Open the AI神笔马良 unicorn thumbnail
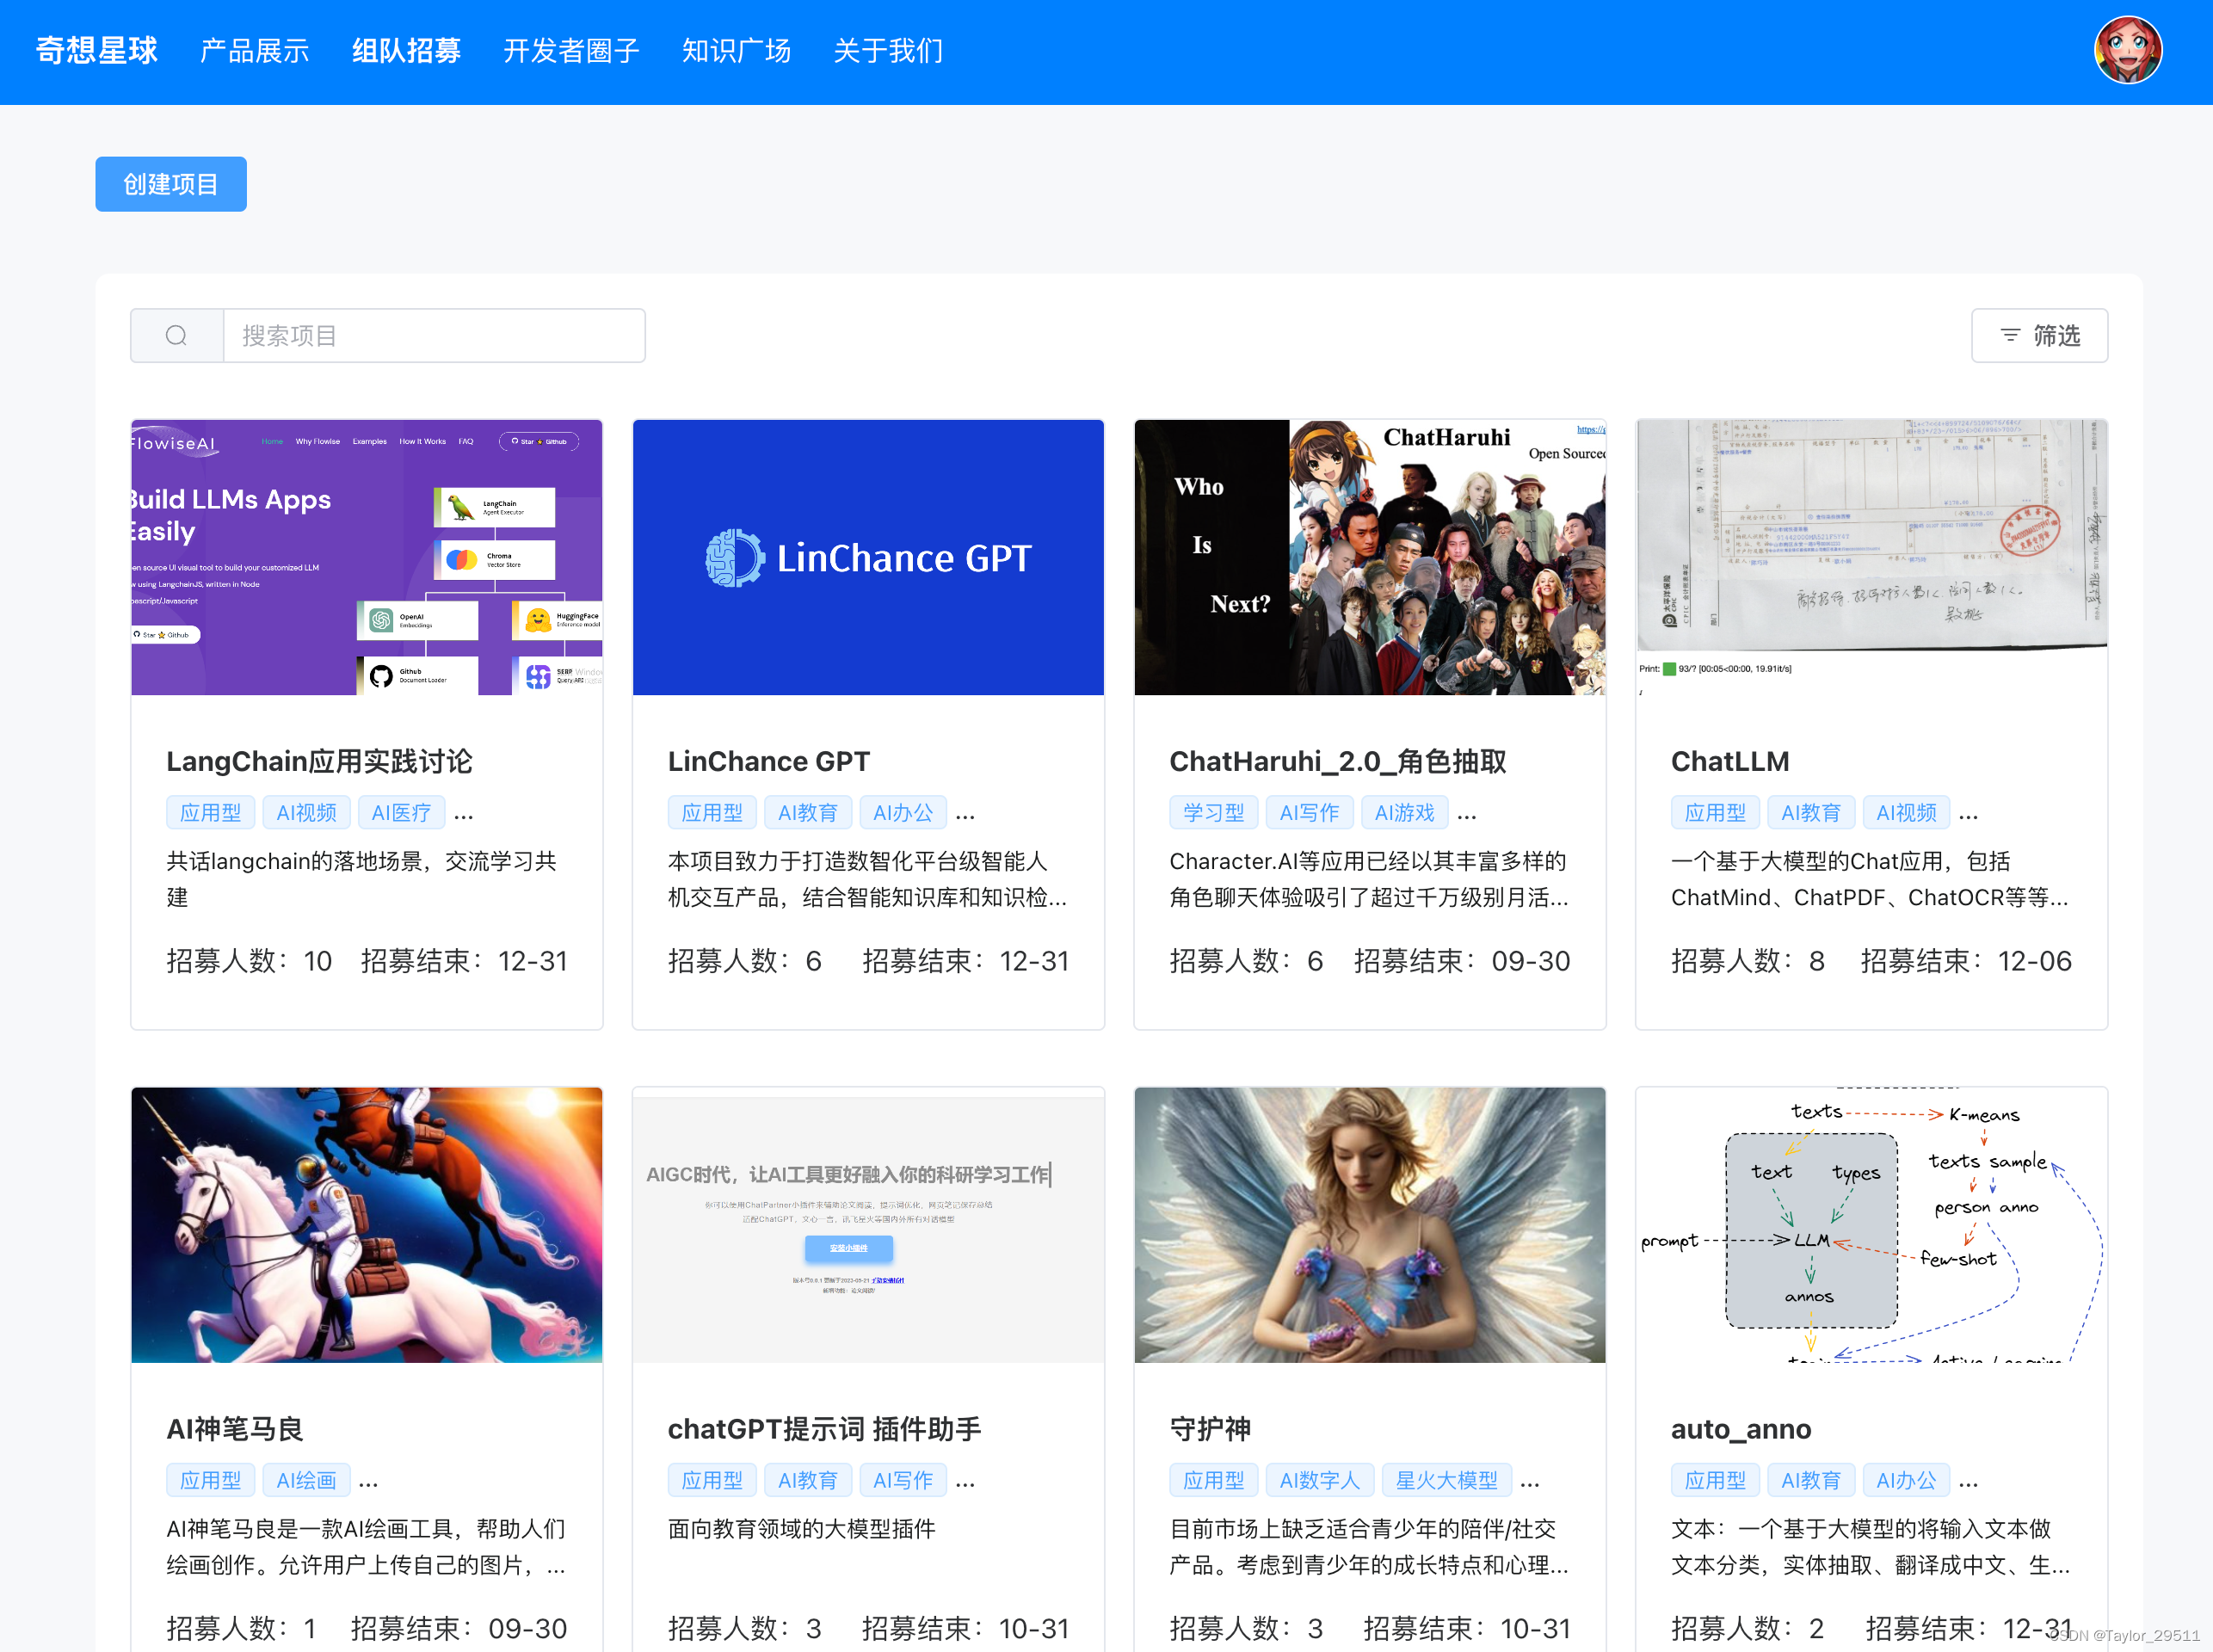The image size is (2213, 1652). tap(367, 1224)
